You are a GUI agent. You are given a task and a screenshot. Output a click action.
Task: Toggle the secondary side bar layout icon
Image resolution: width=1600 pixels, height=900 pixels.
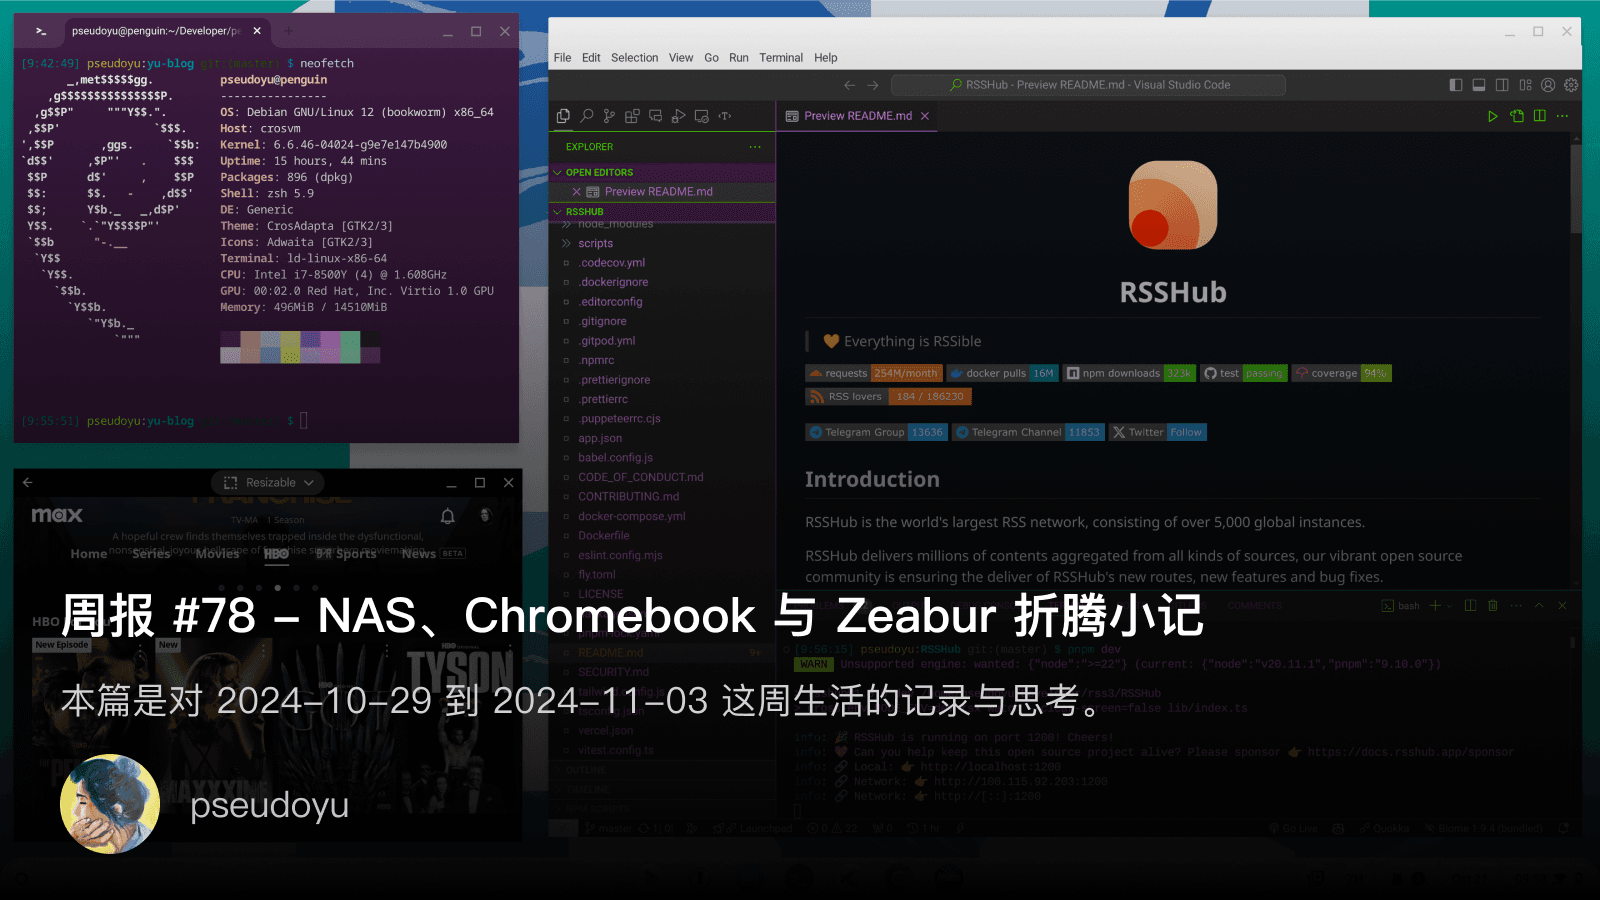[1502, 85]
